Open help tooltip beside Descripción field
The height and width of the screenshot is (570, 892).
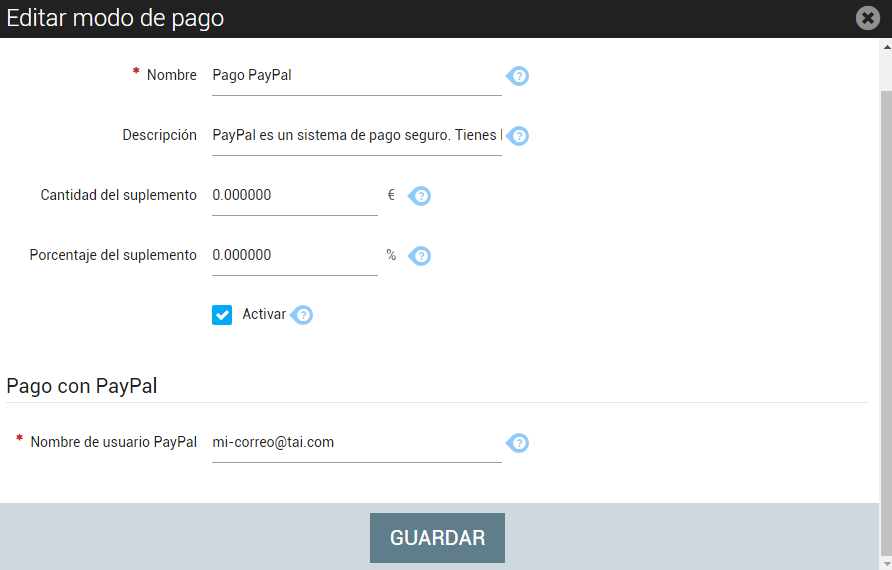pos(518,136)
